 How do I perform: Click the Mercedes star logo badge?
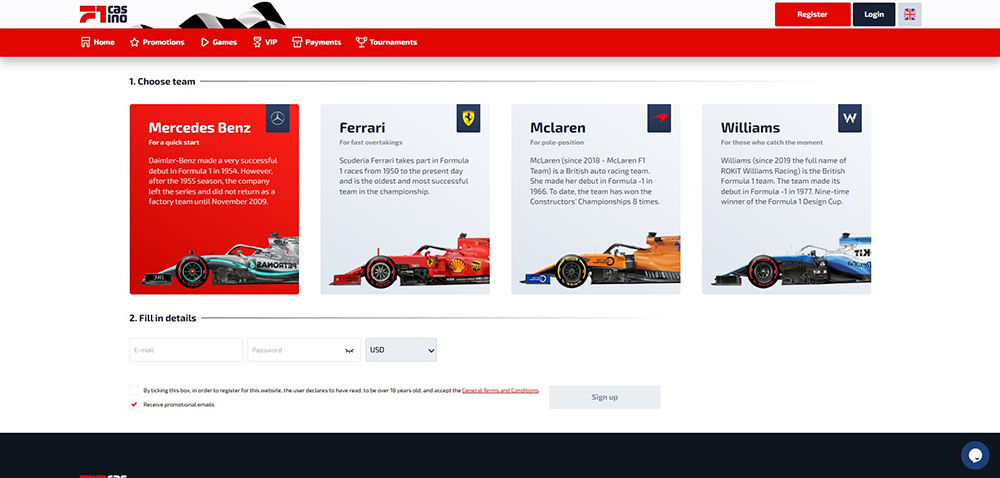[x=277, y=118]
